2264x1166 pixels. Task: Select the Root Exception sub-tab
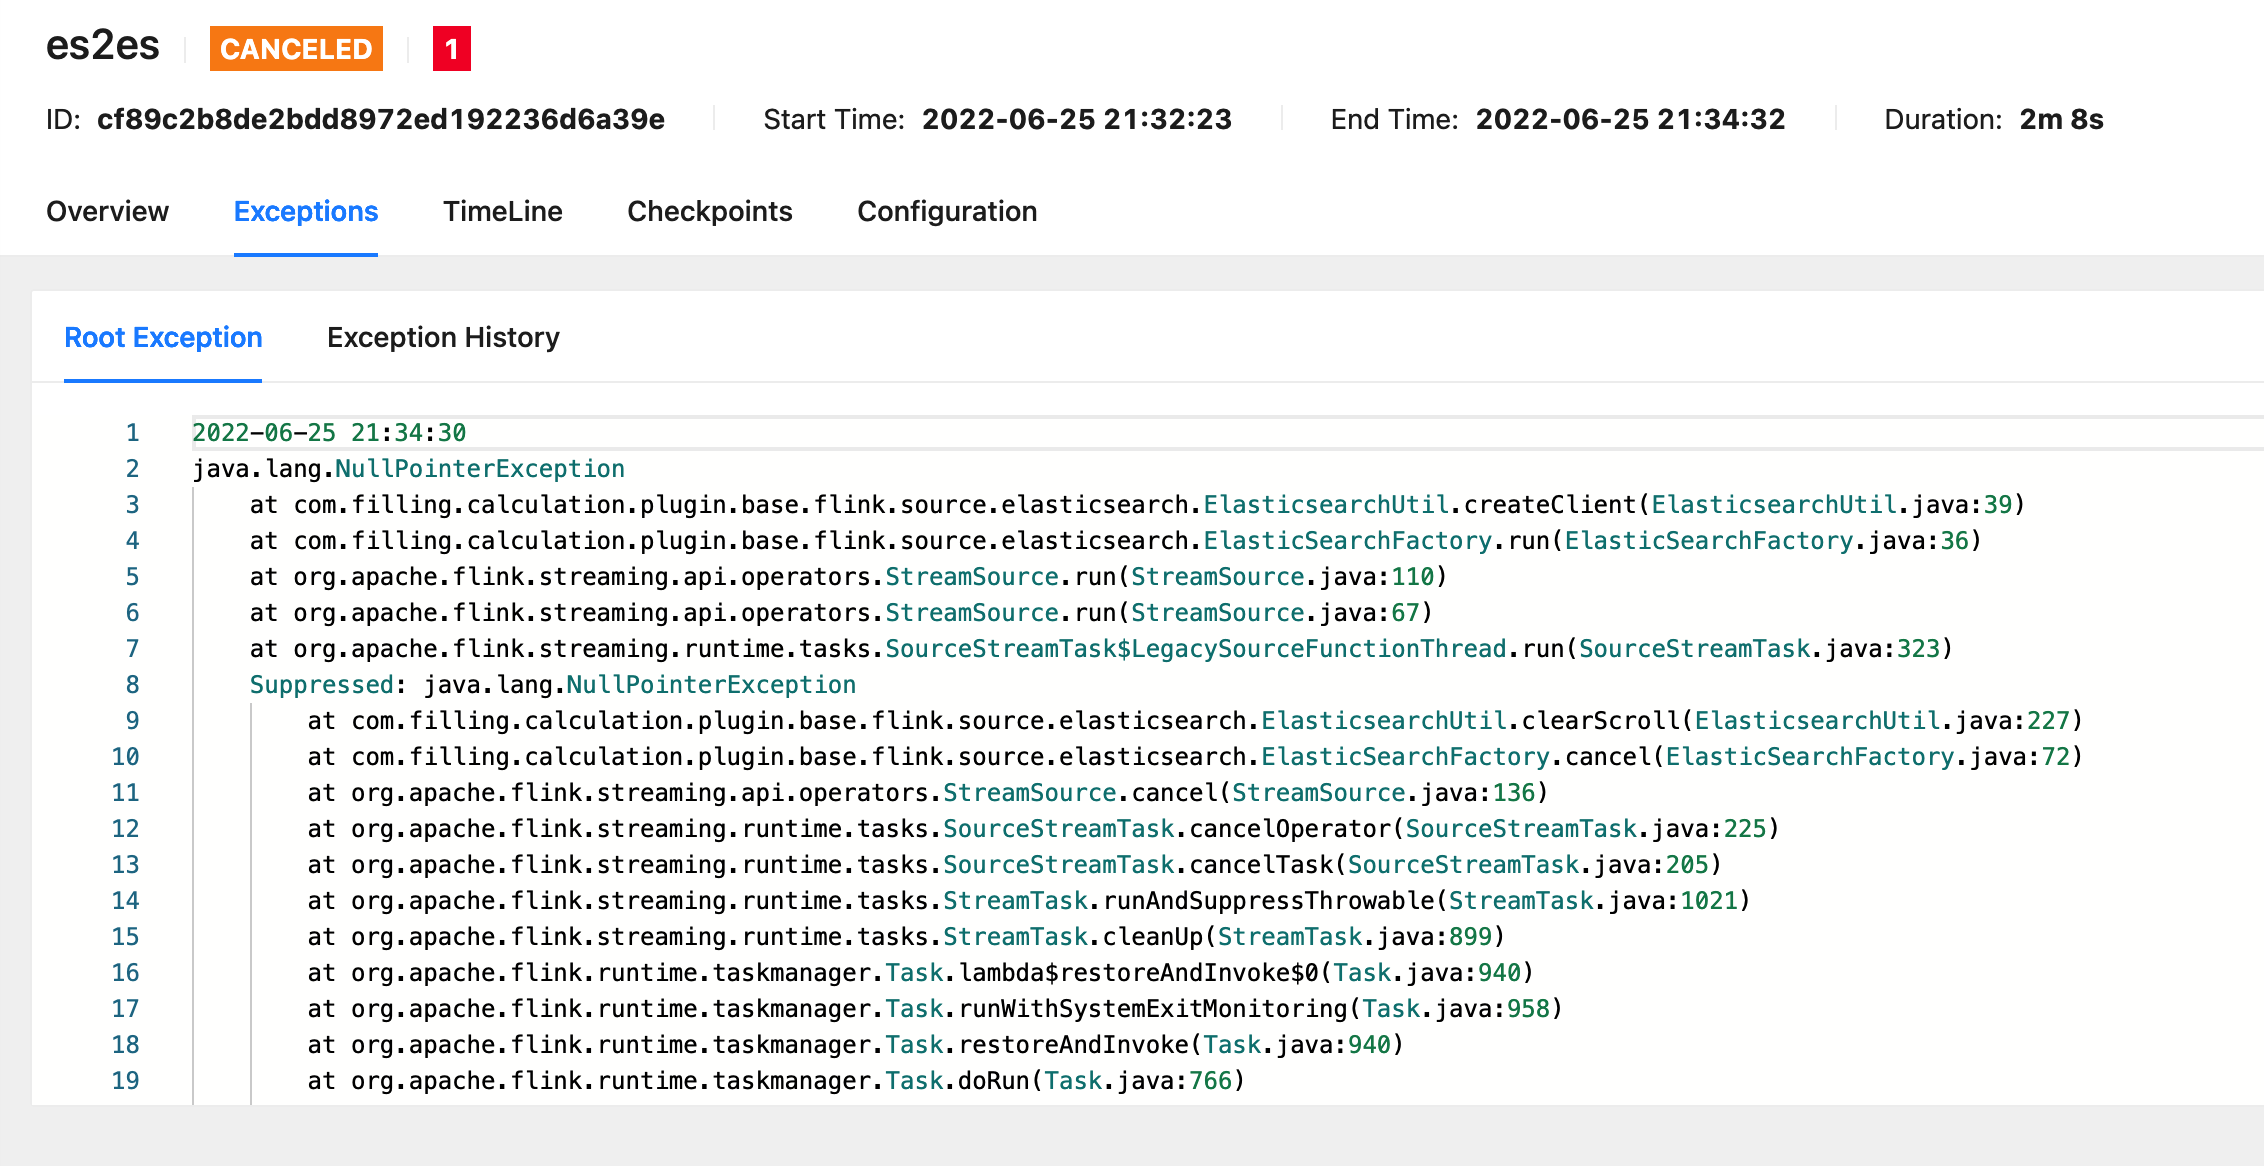[163, 337]
